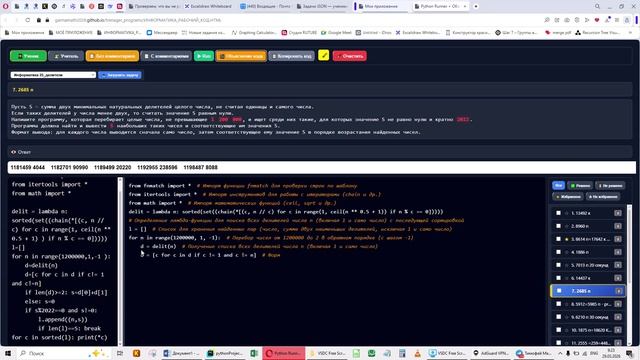Click square icon right of task 6. 14437 к
This screenshot has height=360, width=640.
pos(618,278)
